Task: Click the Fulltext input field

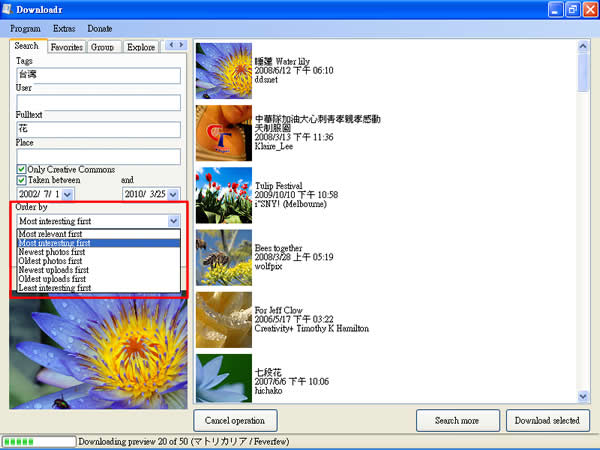Action: [x=98, y=129]
